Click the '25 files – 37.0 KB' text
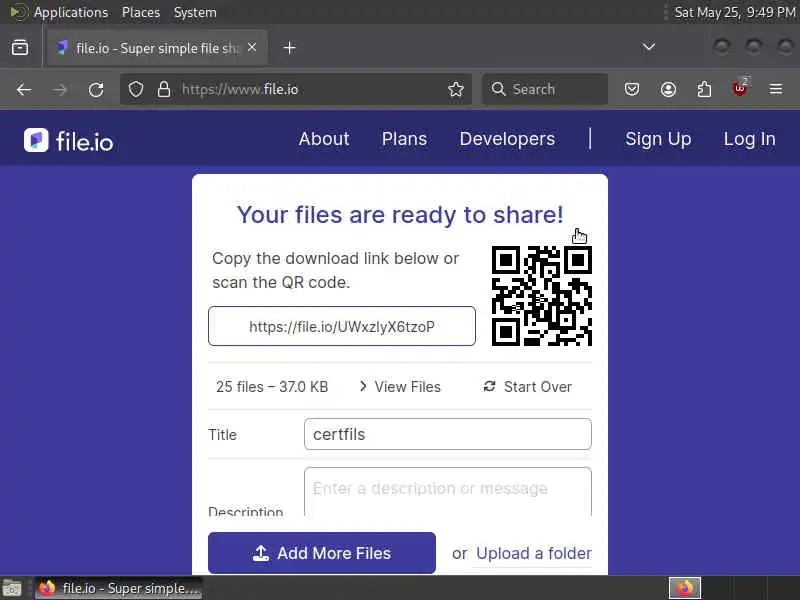Screen dimensions: 800x600 [272, 387]
